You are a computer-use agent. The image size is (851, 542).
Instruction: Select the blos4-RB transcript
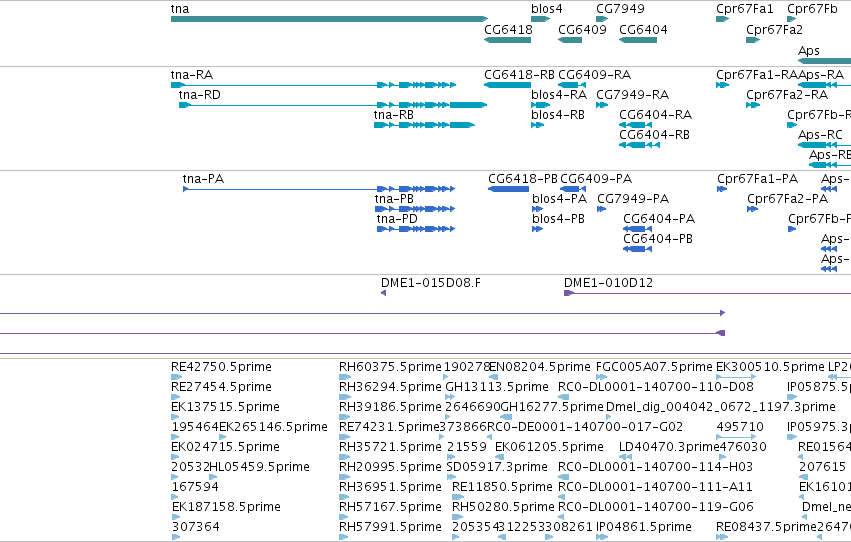[x=537, y=125]
